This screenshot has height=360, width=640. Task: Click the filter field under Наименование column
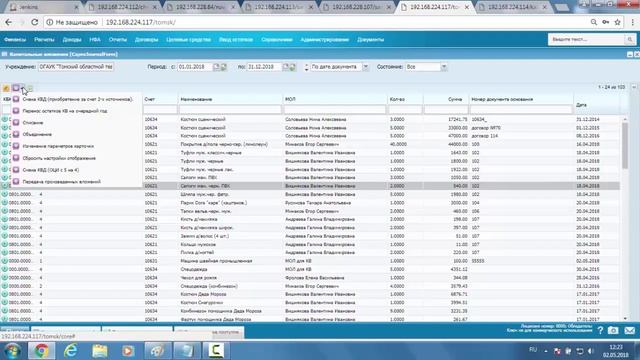pos(230,109)
